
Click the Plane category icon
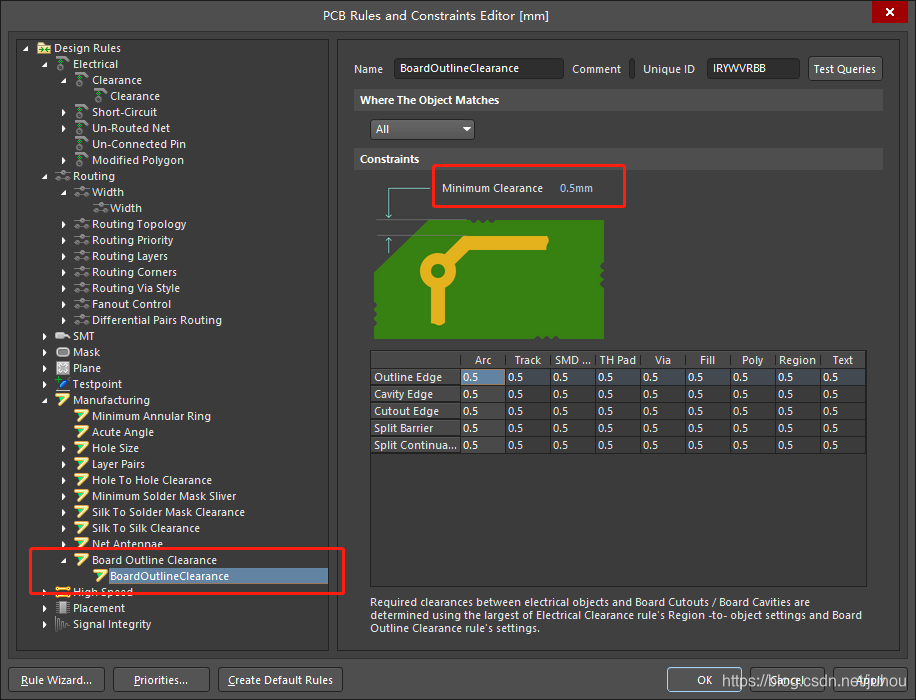[63, 368]
